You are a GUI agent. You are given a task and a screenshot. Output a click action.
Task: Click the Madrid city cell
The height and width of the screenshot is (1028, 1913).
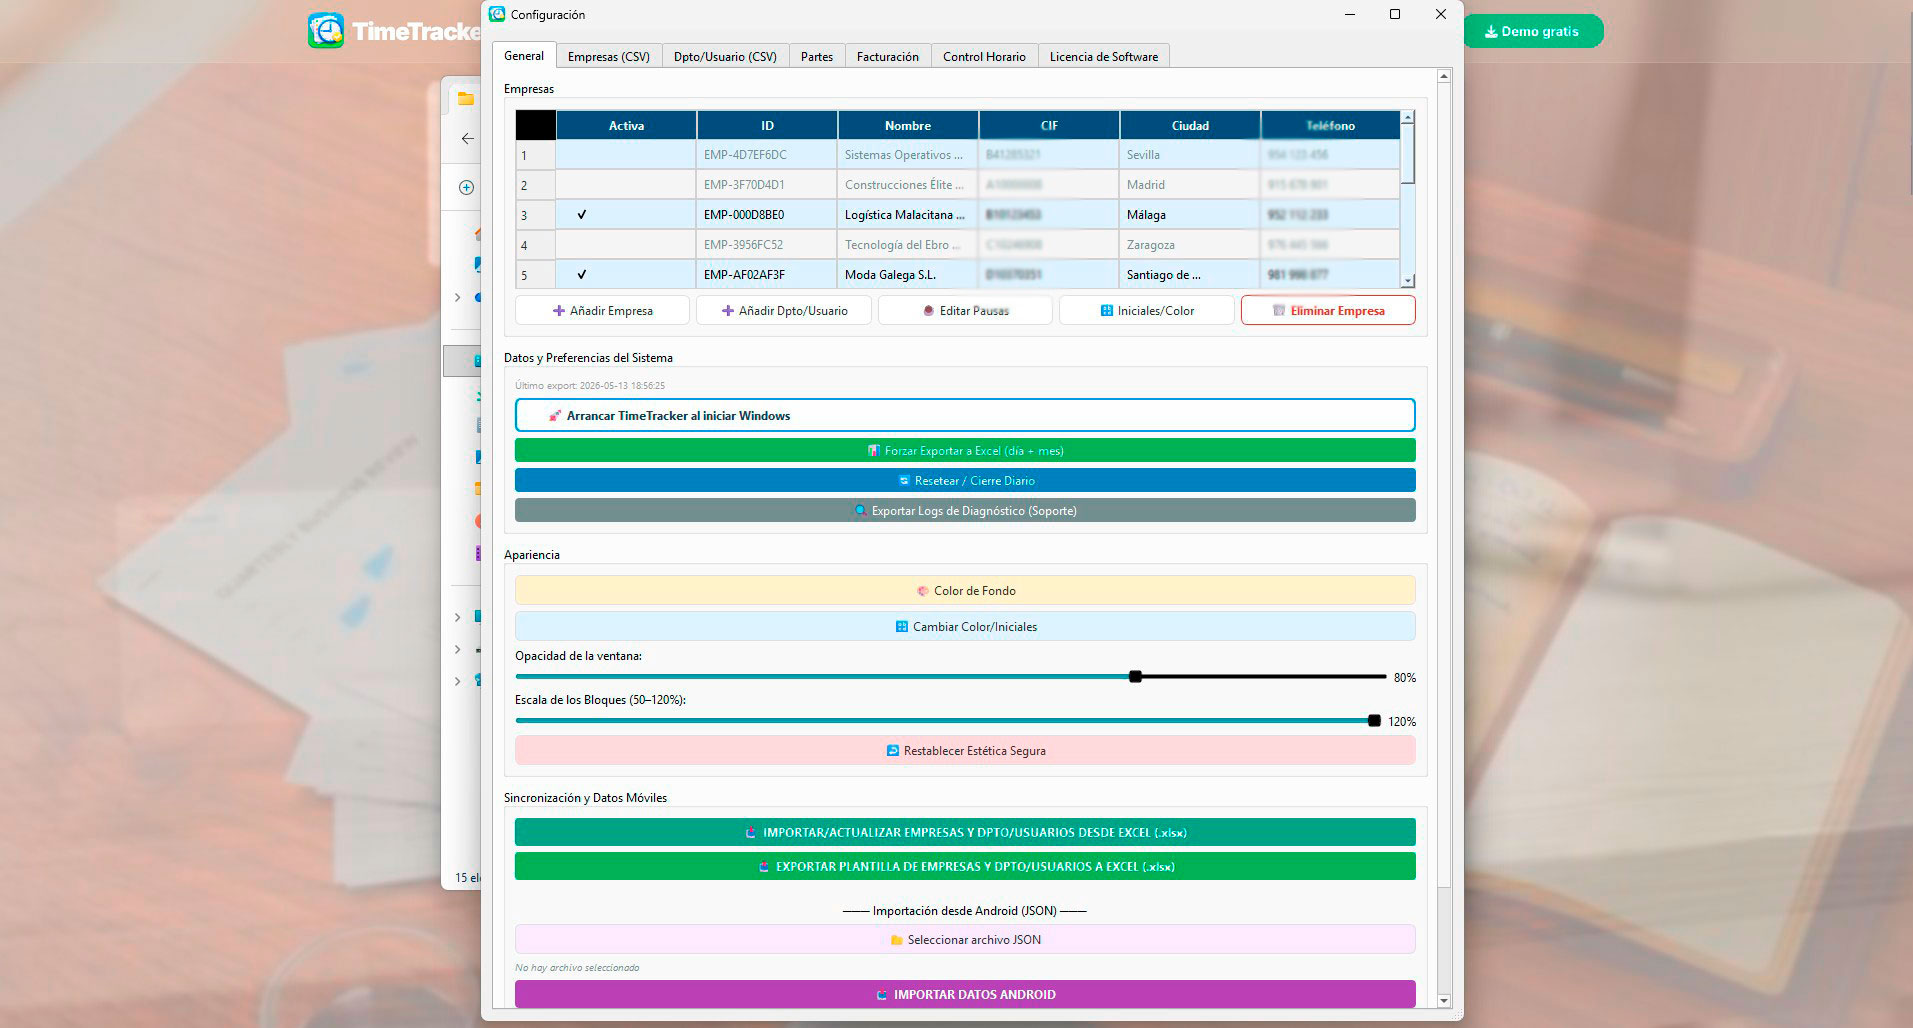point(1190,185)
